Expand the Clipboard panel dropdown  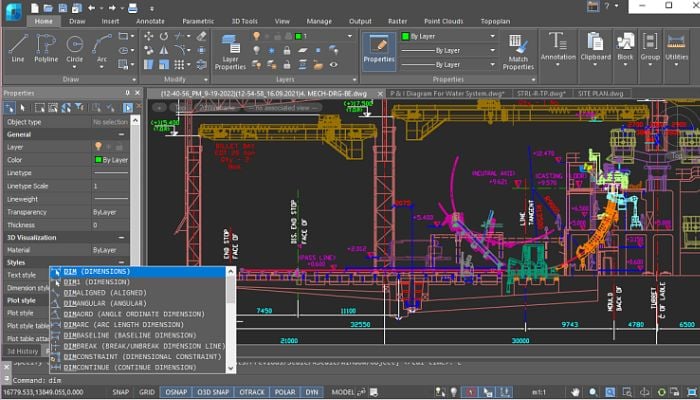click(x=596, y=64)
